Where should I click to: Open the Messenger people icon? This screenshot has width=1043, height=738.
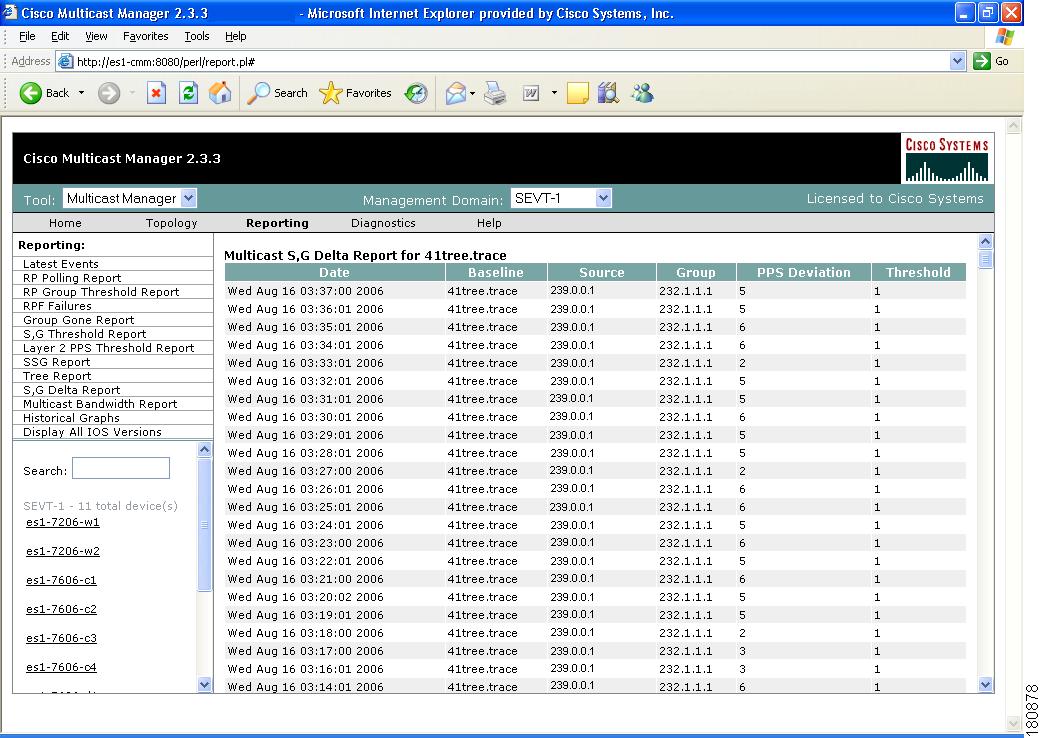tap(643, 93)
